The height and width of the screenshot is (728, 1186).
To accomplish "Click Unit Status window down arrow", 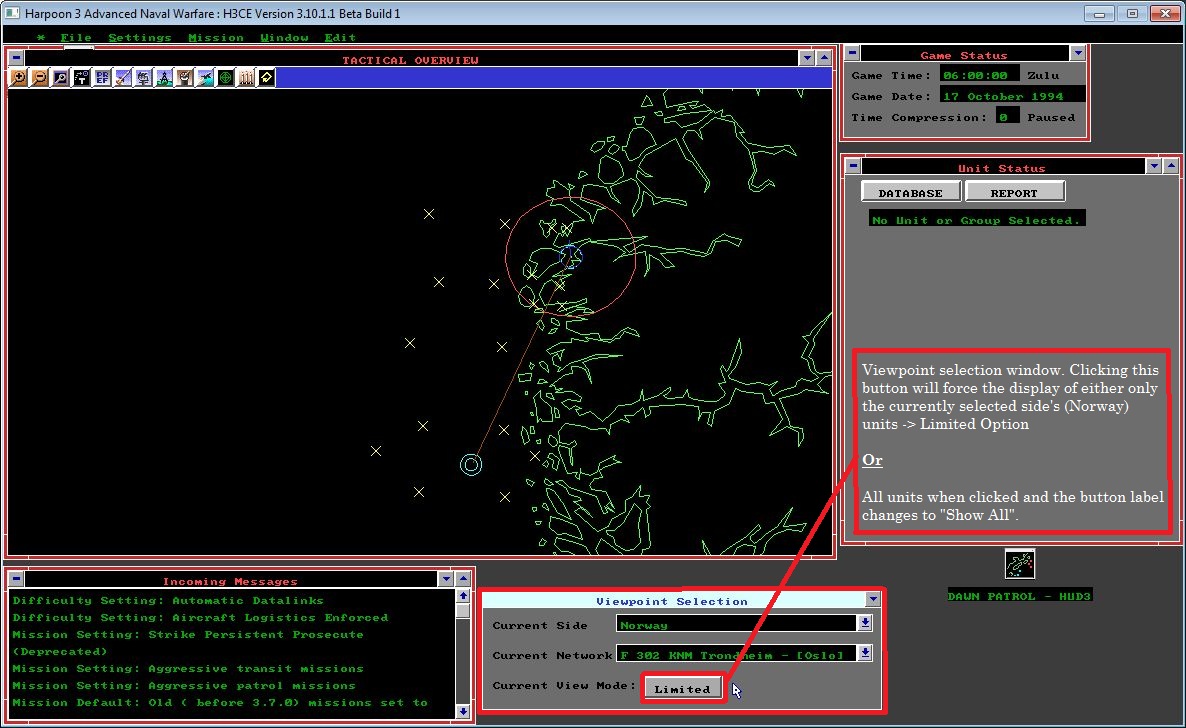I will point(1153,166).
